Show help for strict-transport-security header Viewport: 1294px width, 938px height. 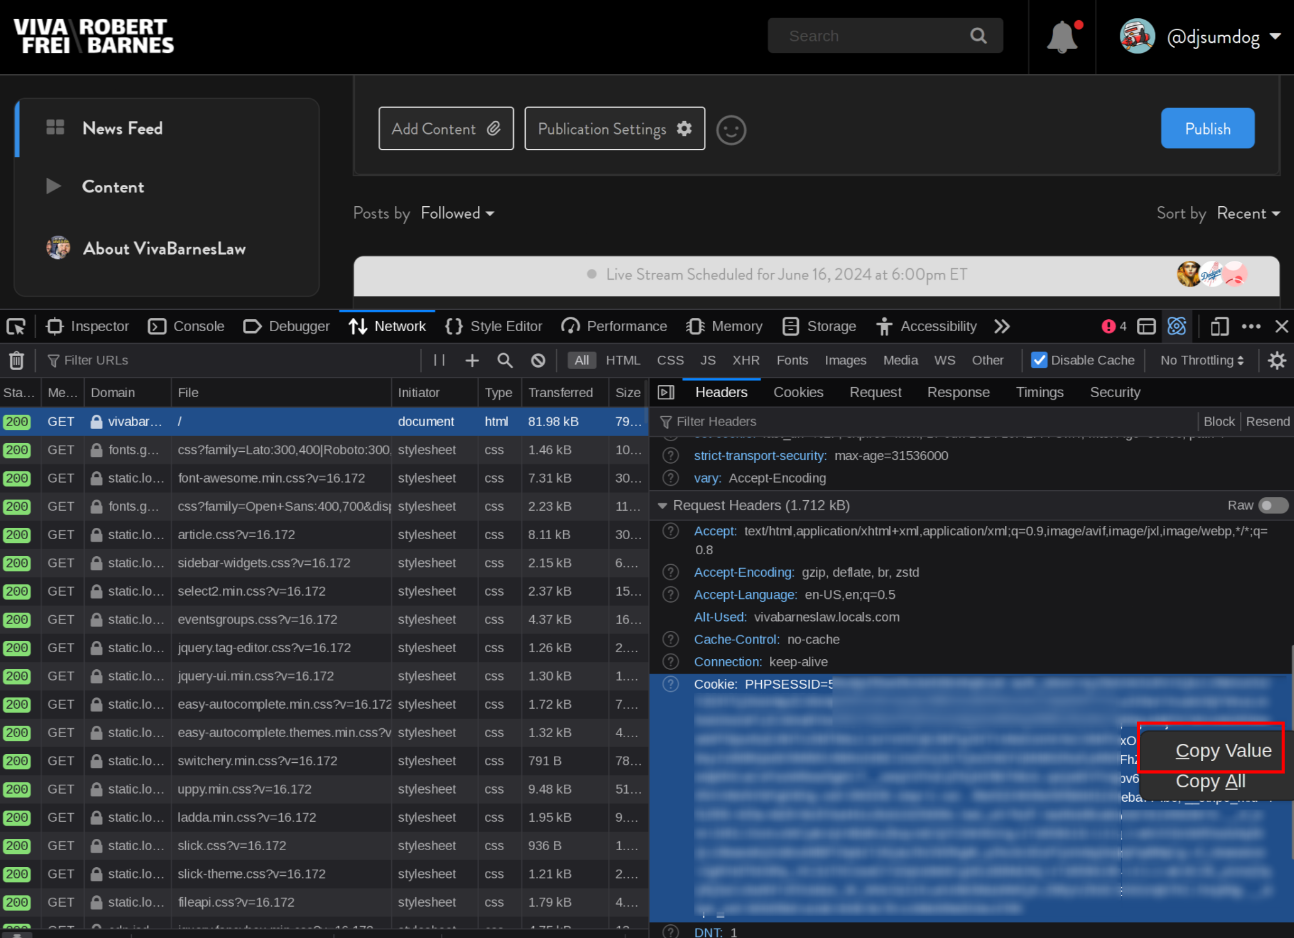pos(671,455)
